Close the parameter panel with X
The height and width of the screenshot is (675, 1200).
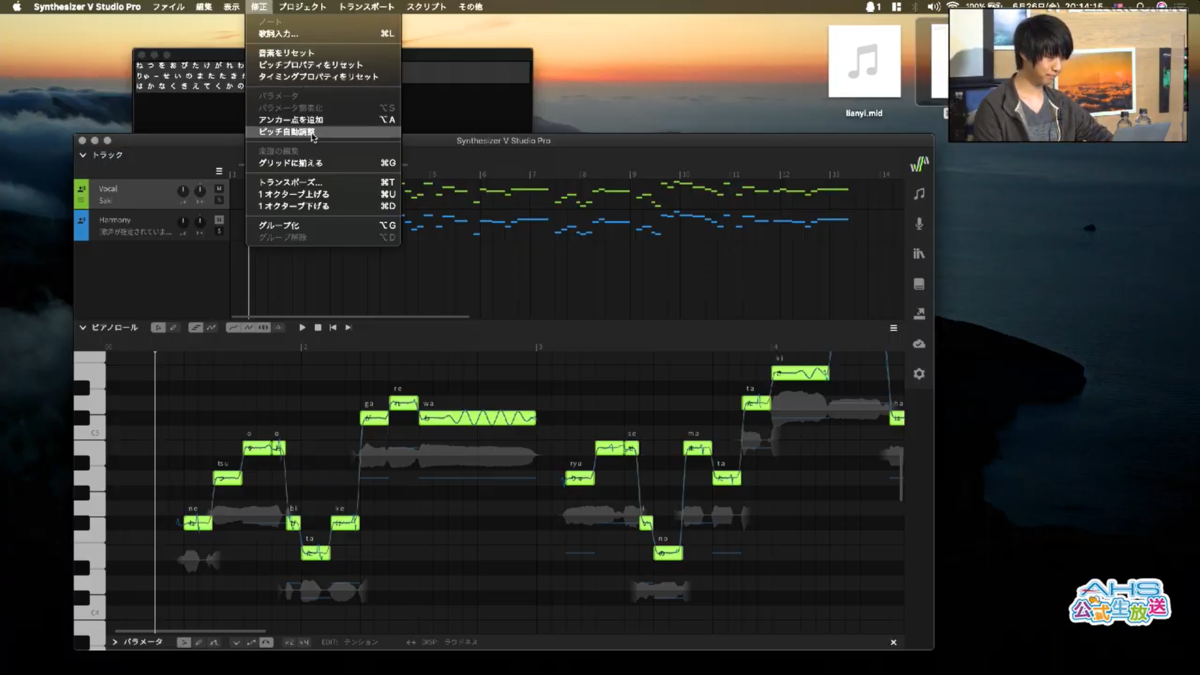tap(893, 642)
